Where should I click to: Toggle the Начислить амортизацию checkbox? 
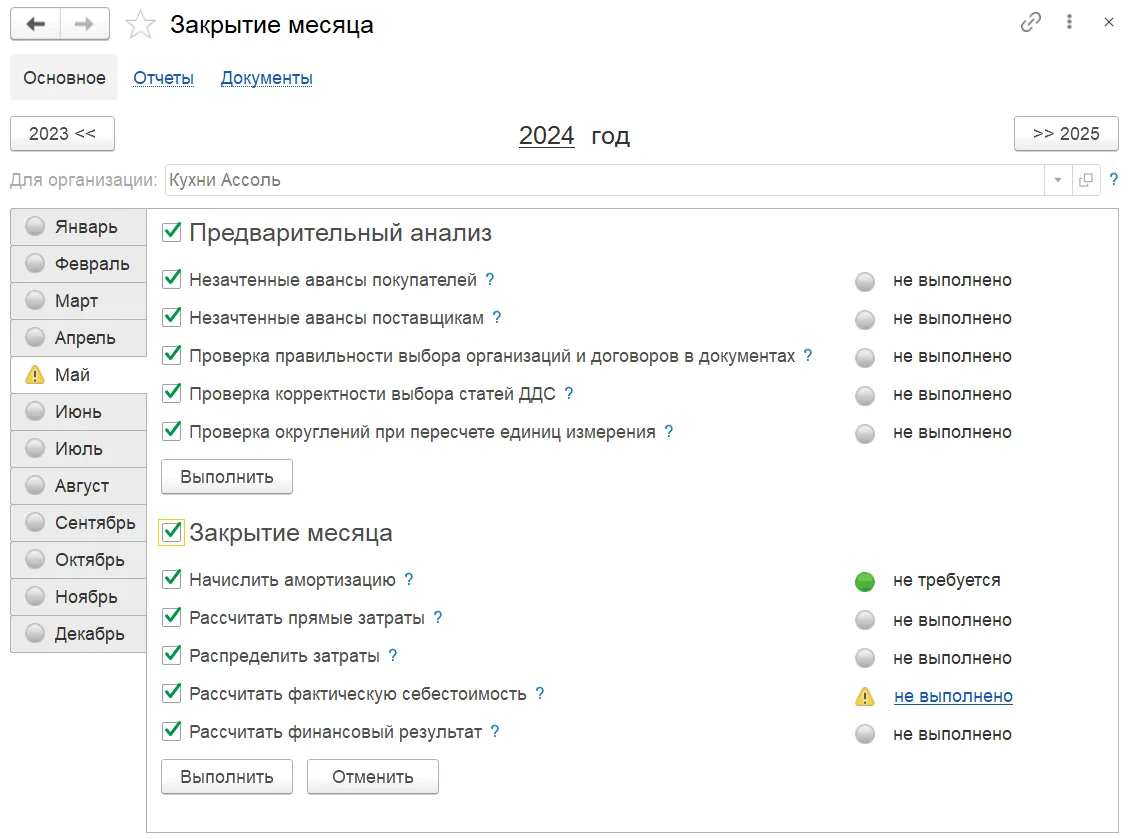point(172,579)
